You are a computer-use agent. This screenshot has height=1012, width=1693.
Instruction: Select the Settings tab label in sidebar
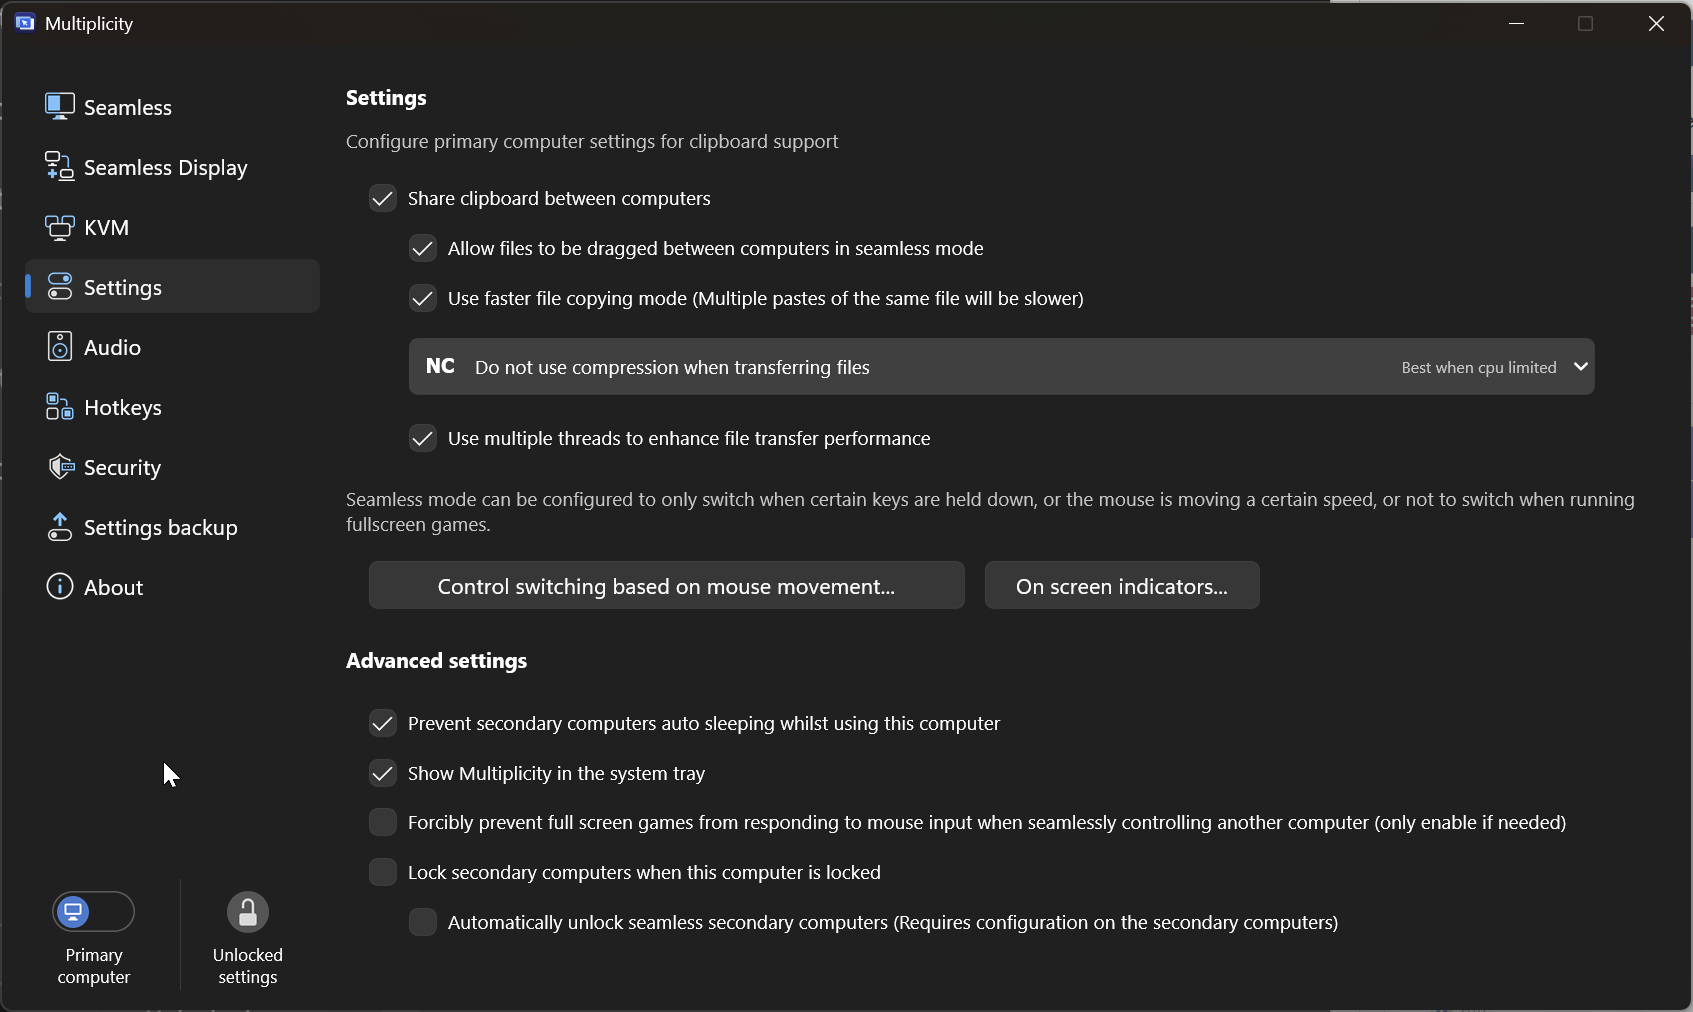[x=123, y=288]
